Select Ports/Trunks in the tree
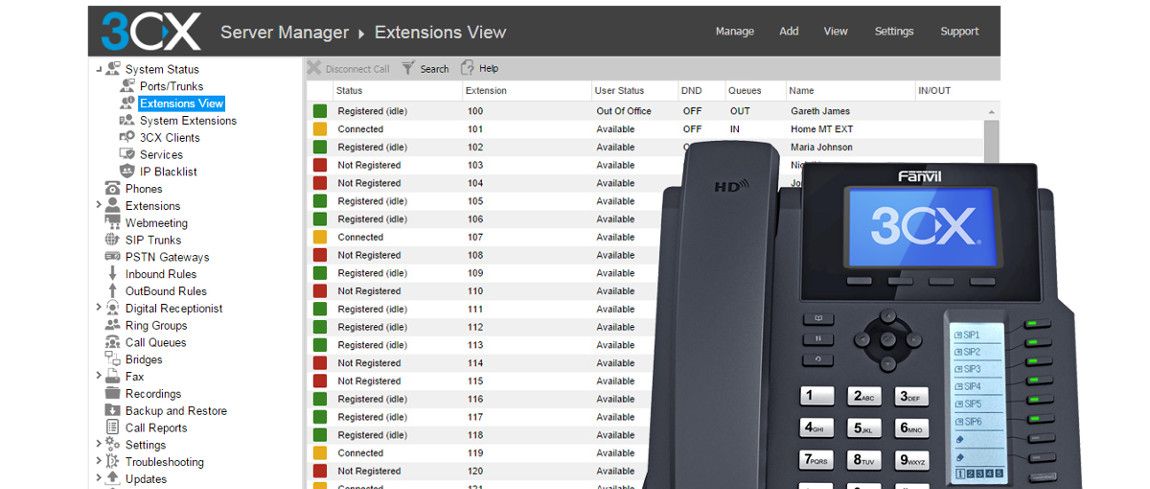Viewport: 1150px width, 489px height. (172, 87)
